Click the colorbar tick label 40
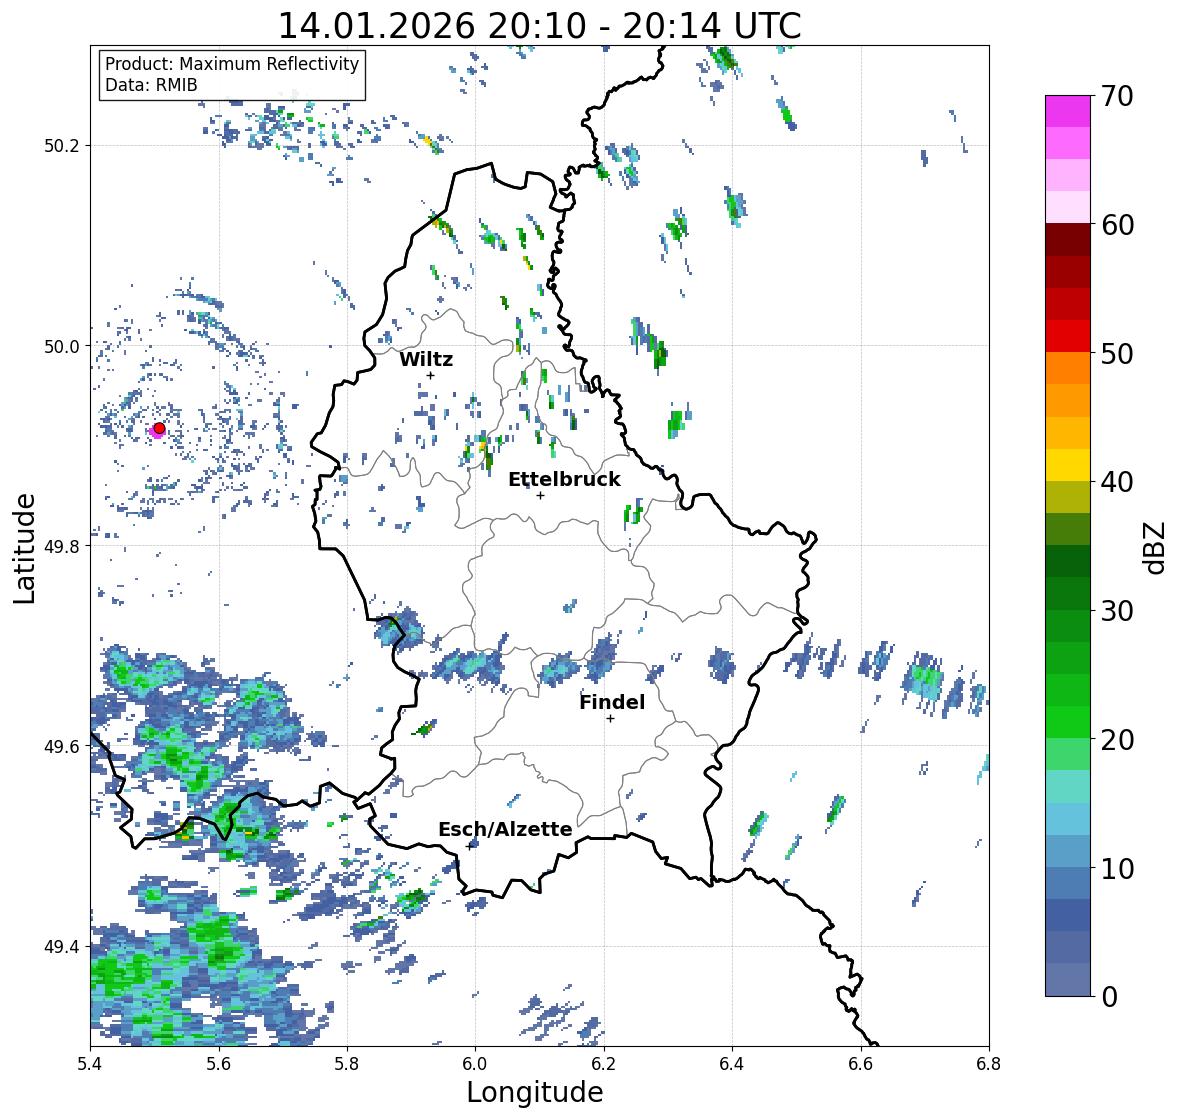The width and height of the screenshot is (1179, 1117). [1117, 482]
